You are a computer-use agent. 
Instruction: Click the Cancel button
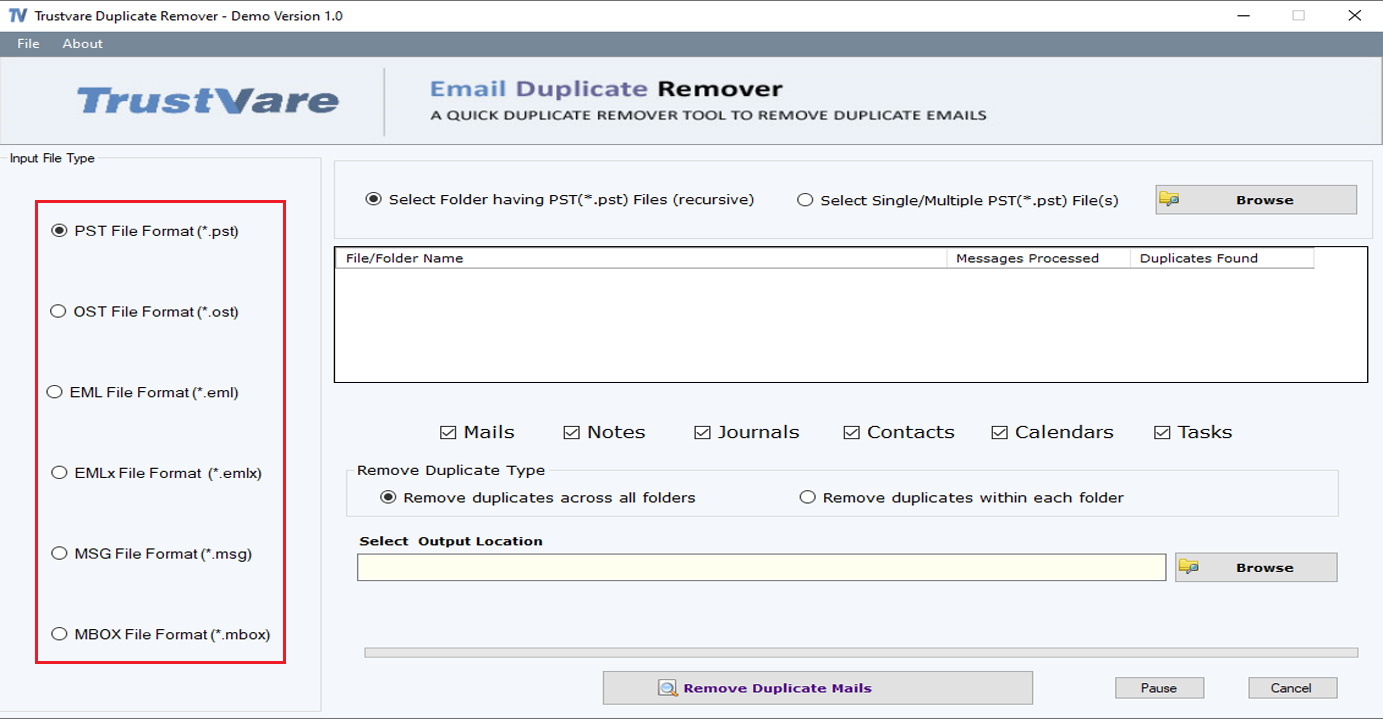(1291, 688)
